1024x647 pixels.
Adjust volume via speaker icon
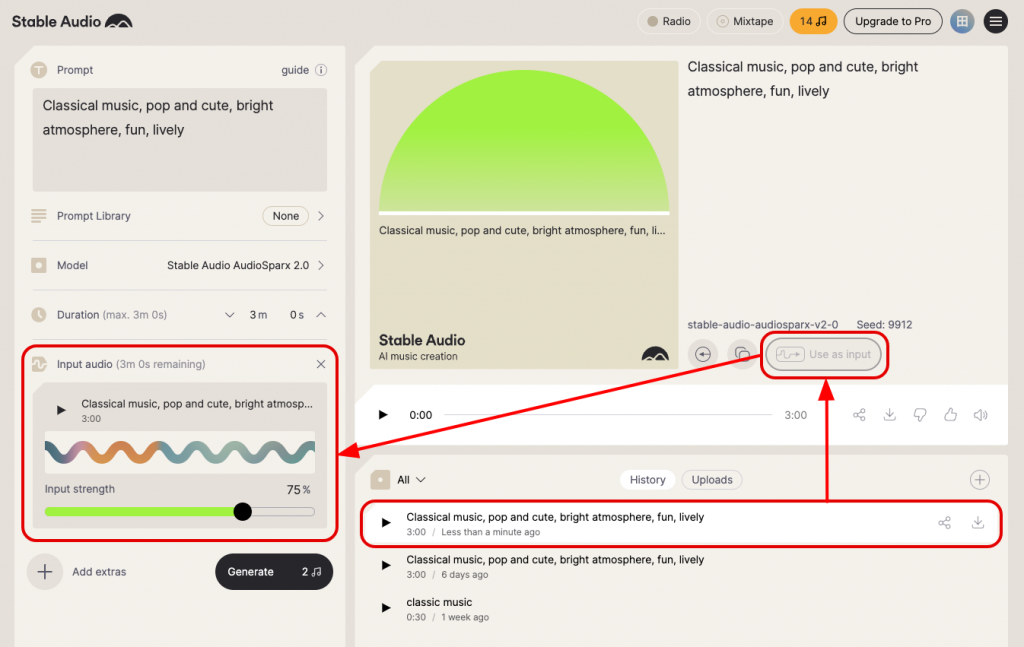[980, 414]
